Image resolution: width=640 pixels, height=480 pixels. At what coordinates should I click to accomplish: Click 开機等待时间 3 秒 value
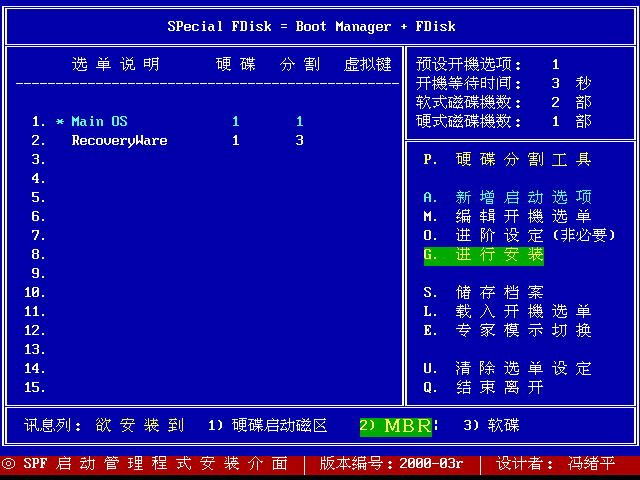click(571, 83)
